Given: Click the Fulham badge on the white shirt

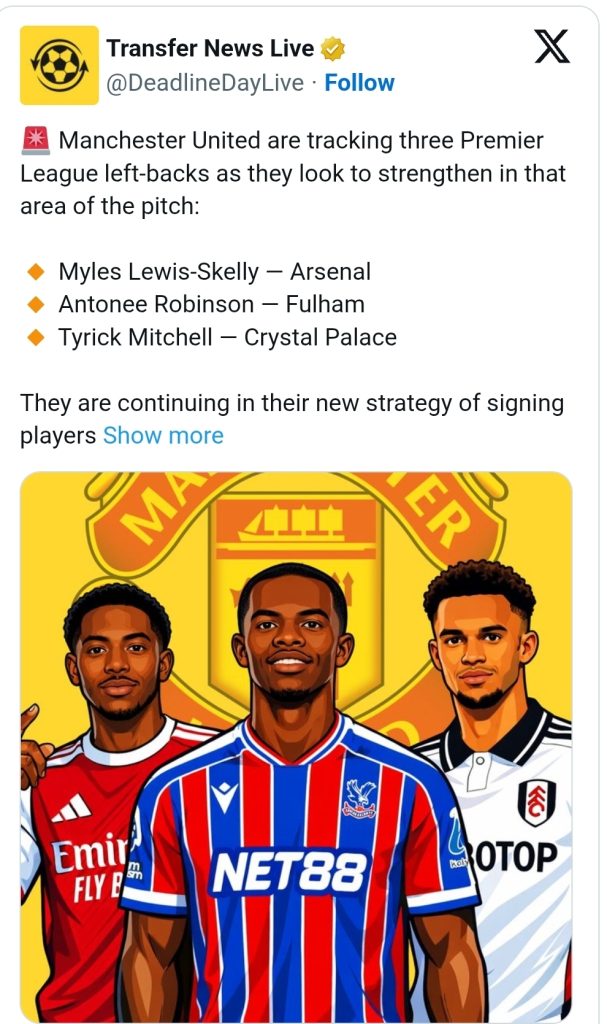Looking at the screenshot, I should tap(536, 802).
